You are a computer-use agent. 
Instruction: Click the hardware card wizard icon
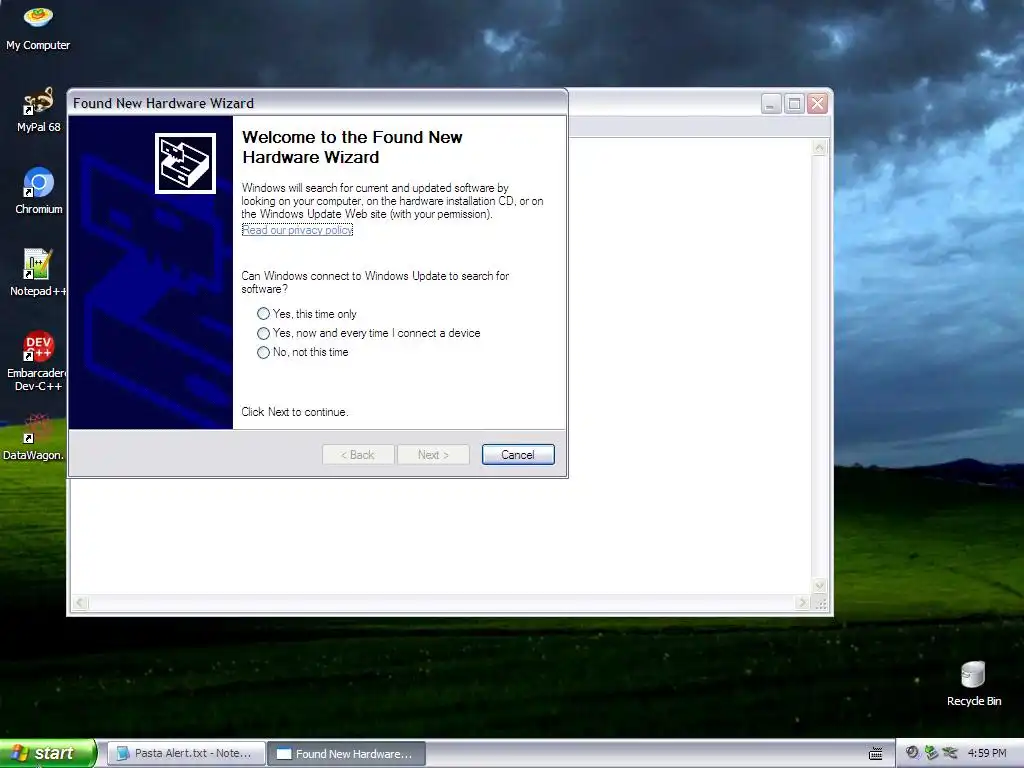[185, 163]
